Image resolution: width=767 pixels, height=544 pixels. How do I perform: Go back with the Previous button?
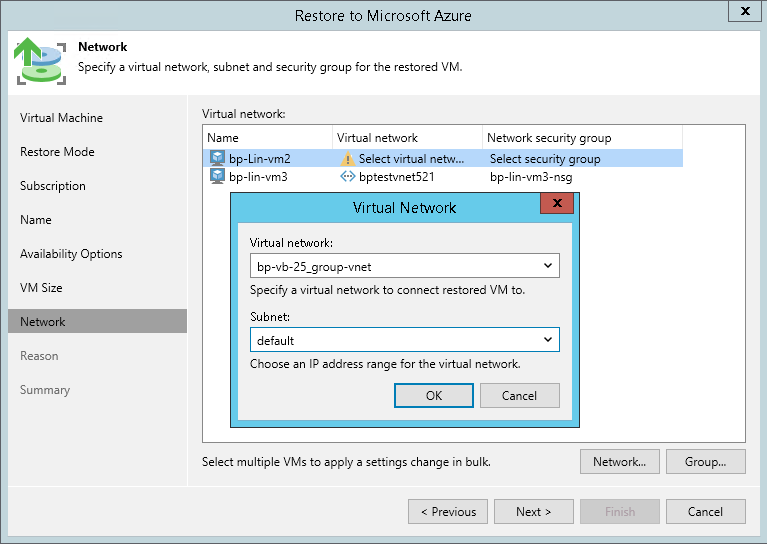pyautogui.click(x=448, y=512)
